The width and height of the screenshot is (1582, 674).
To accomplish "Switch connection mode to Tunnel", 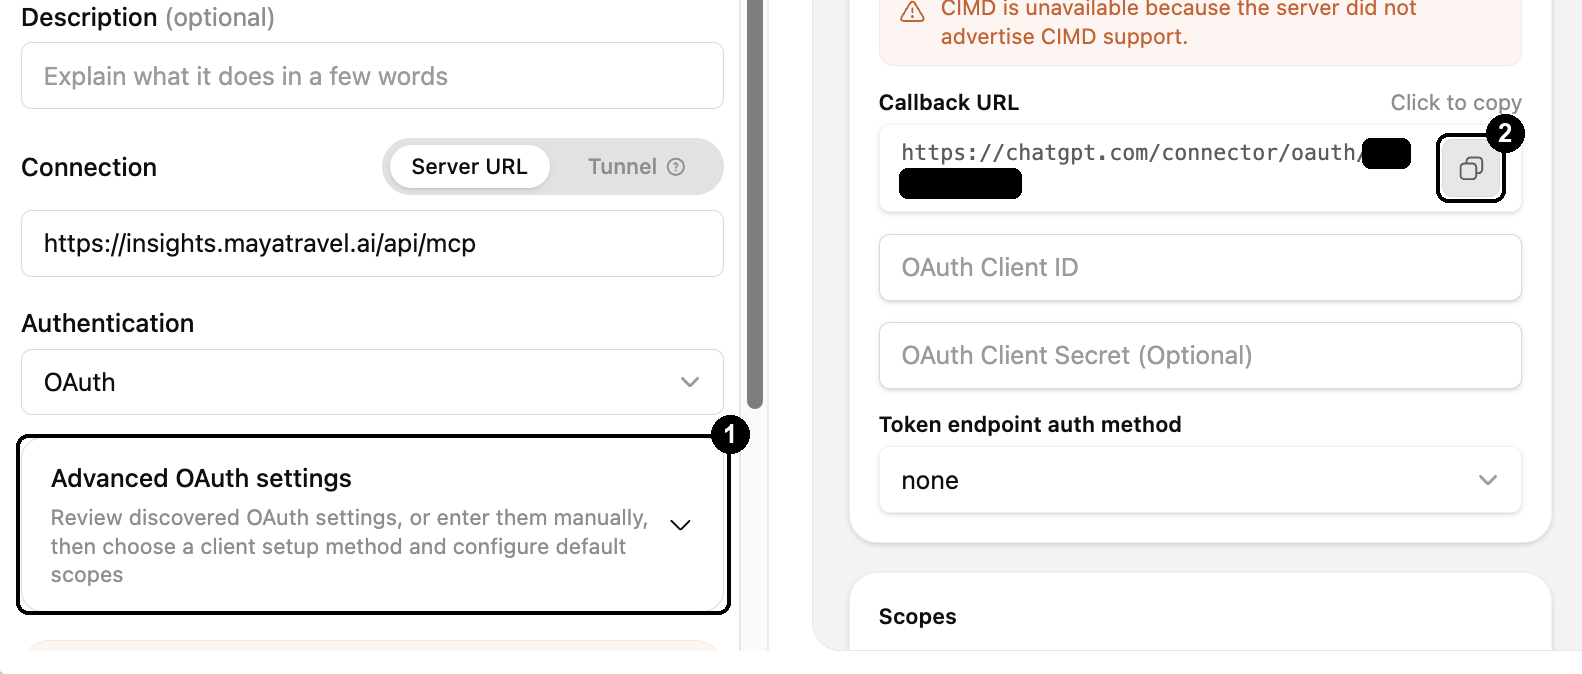I will pyautogui.click(x=635, y=166).
